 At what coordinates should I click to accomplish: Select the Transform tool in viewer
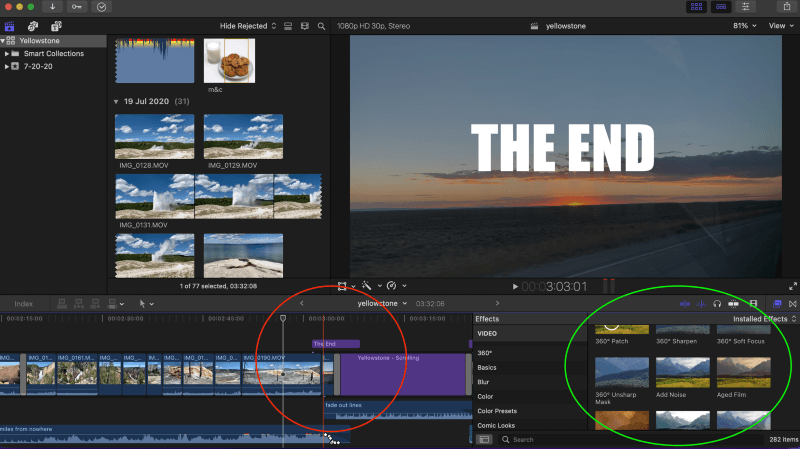click(x=342, y=286)
